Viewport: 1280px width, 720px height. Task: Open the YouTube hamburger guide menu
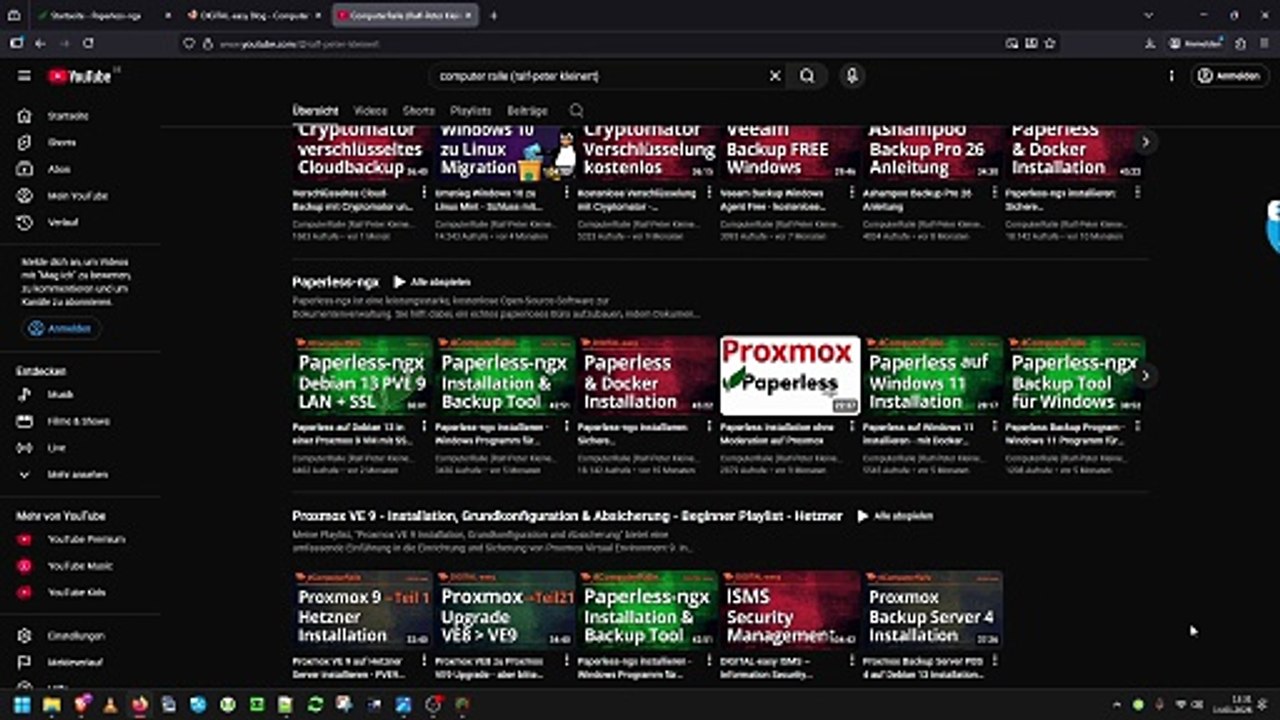24,76
